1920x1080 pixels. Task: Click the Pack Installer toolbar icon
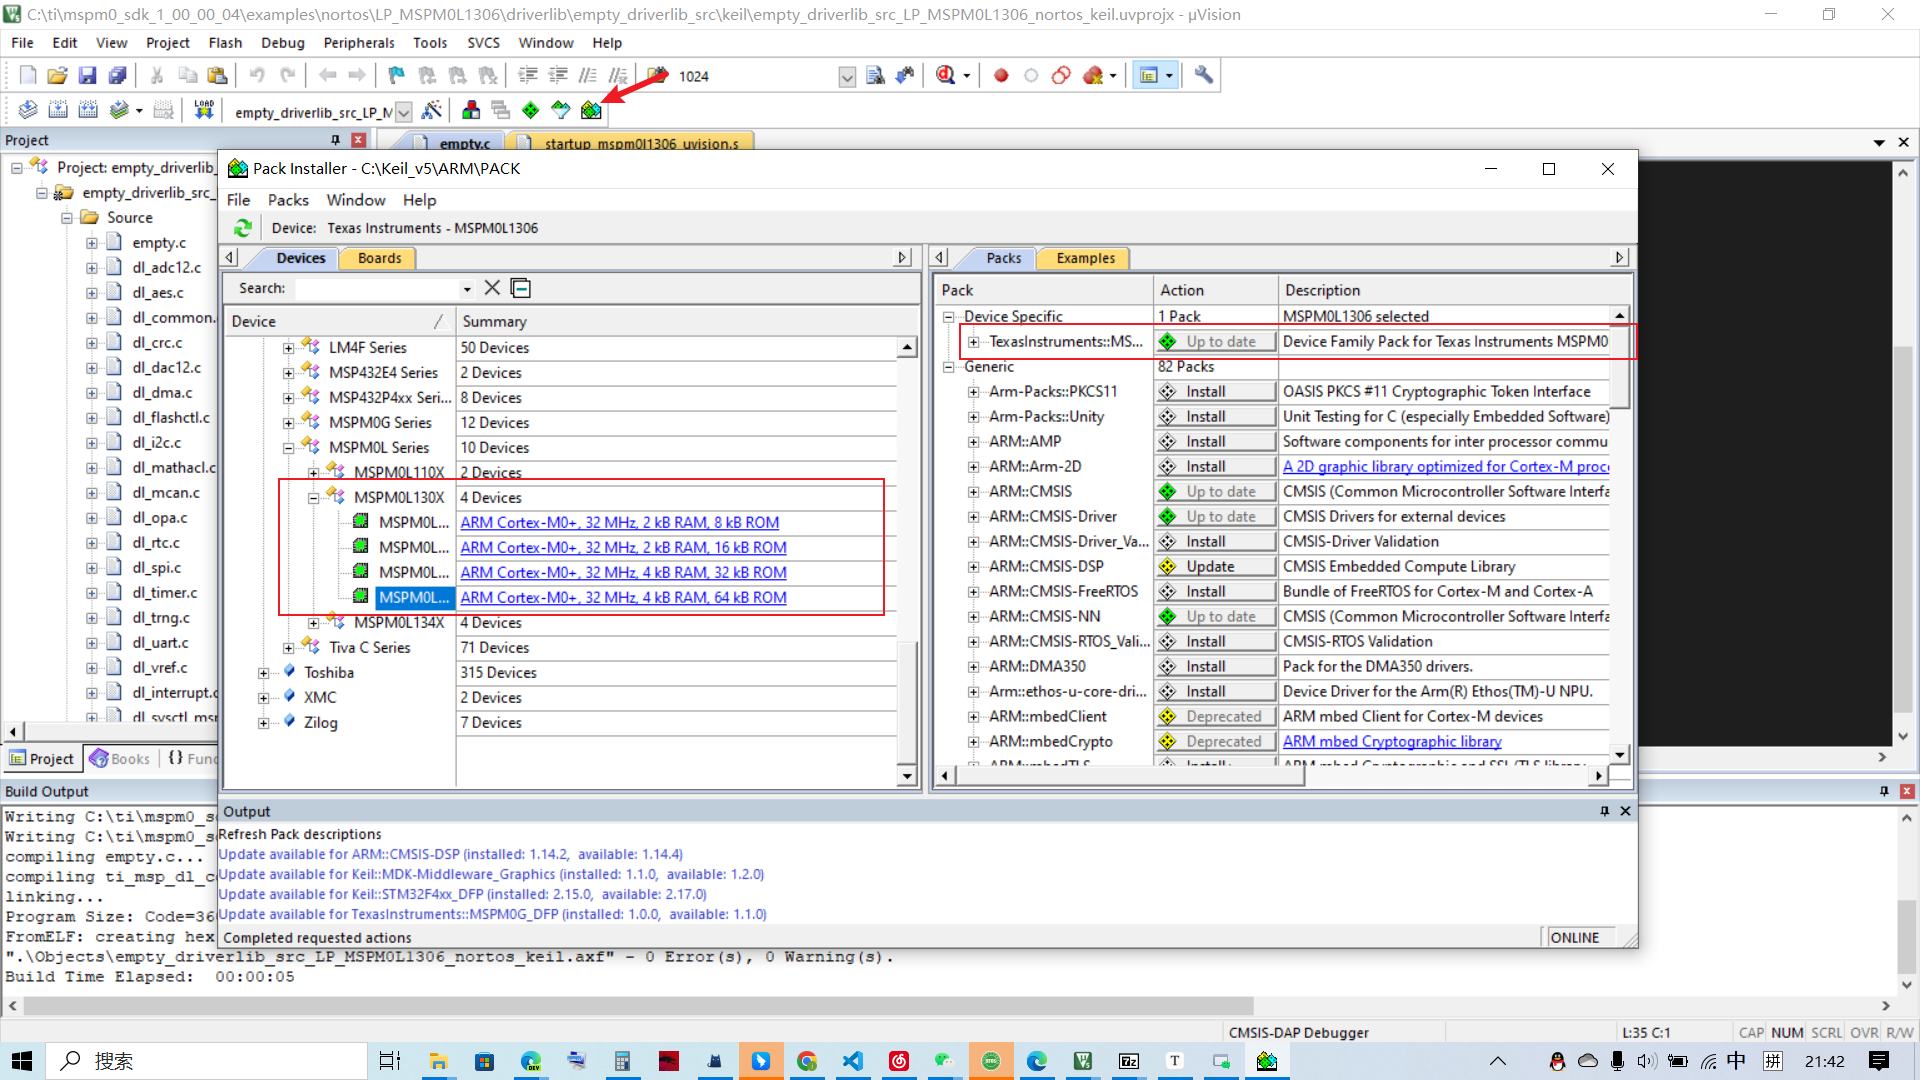point(591,111)
